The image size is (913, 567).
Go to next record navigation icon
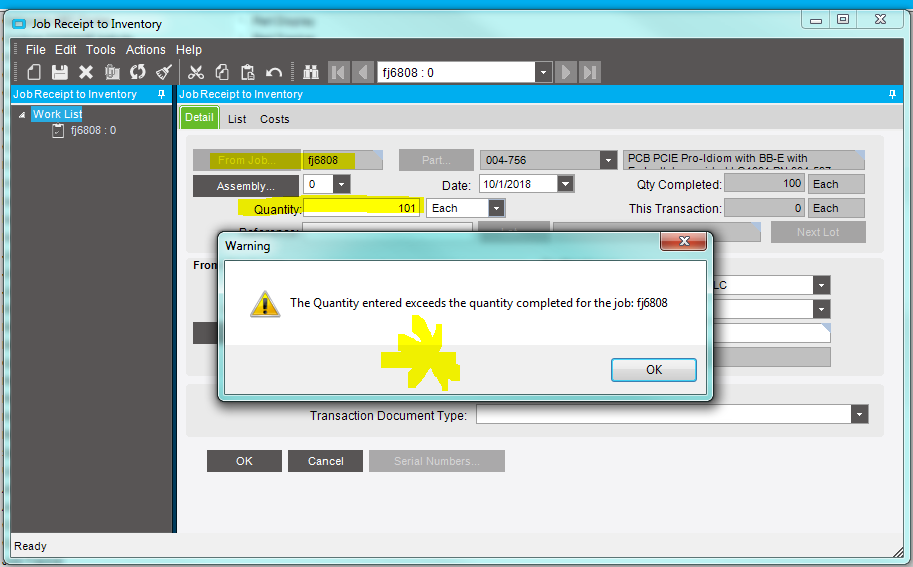(565, 73)
